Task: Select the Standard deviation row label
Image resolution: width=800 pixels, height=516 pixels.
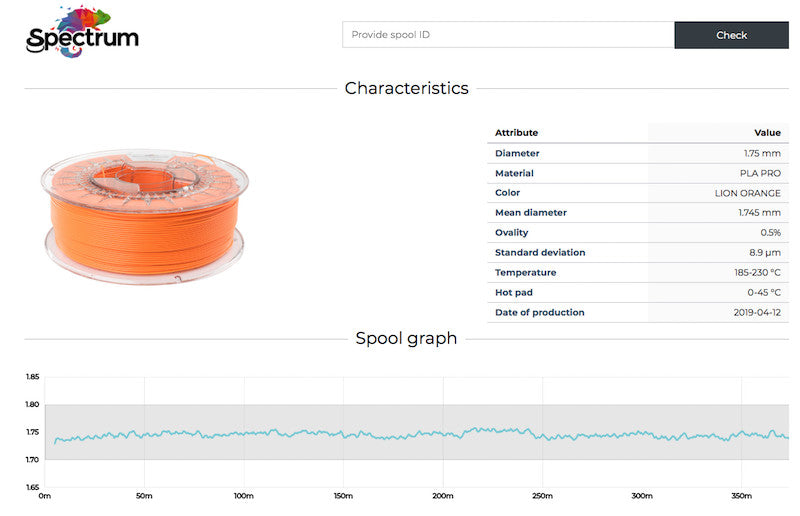Action: (540, 253)
